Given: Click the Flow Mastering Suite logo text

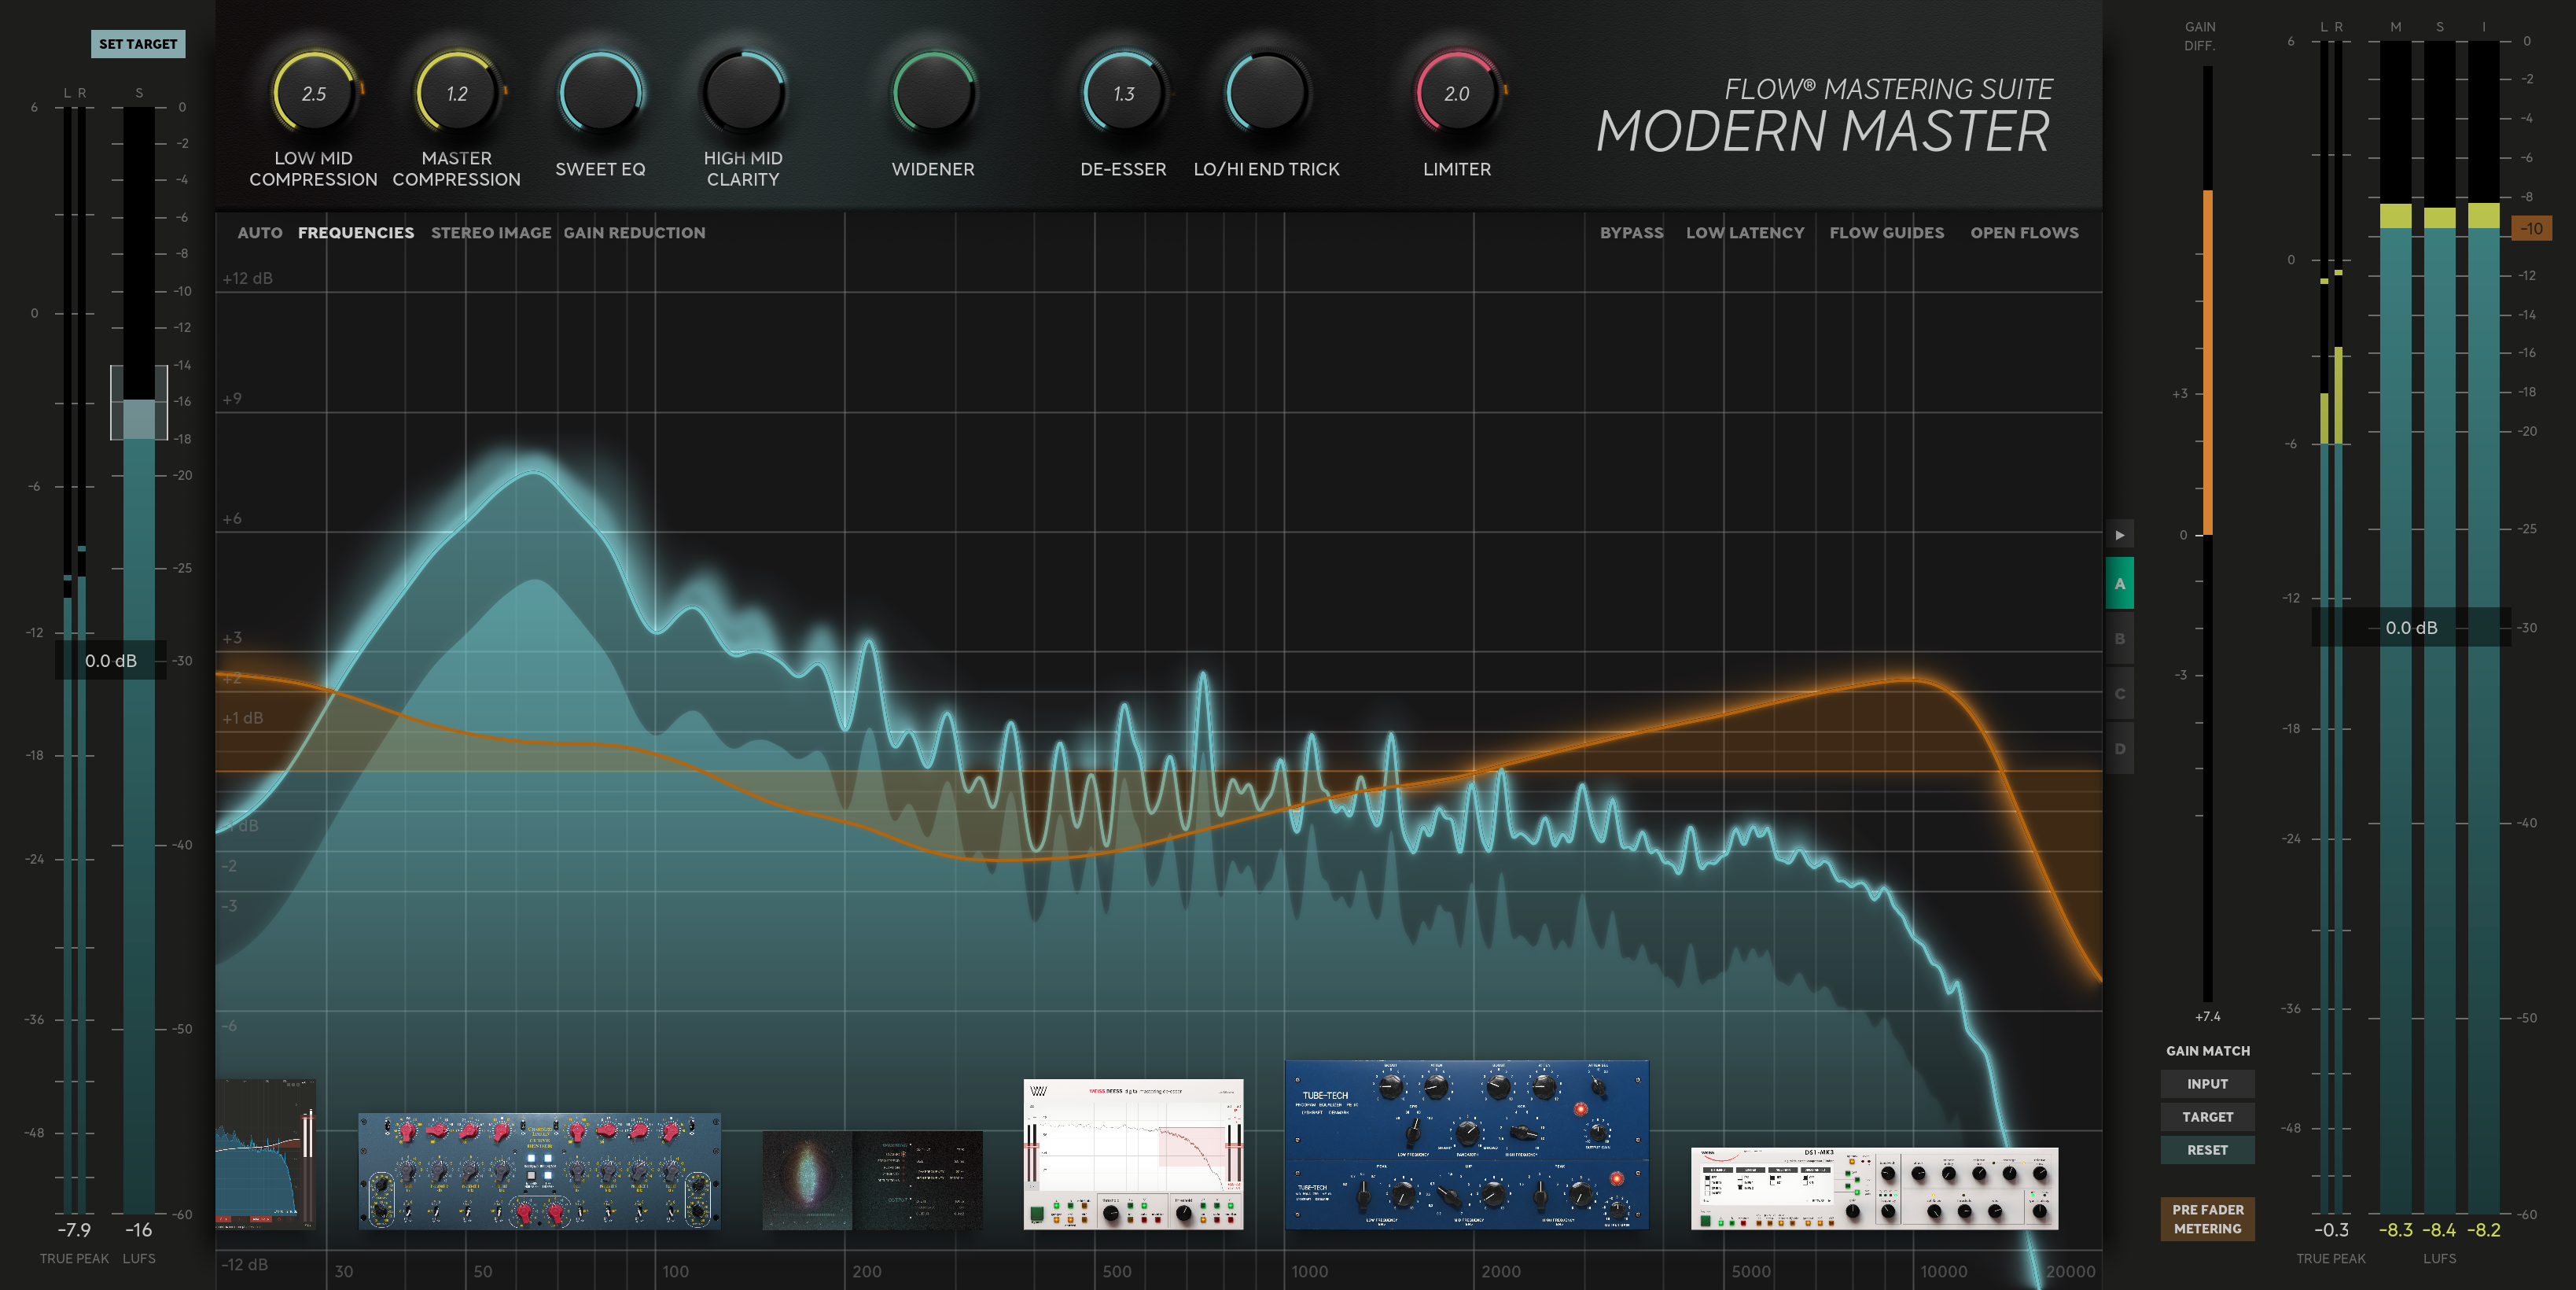Looking at the screenshot, I should pos(1888,89).
